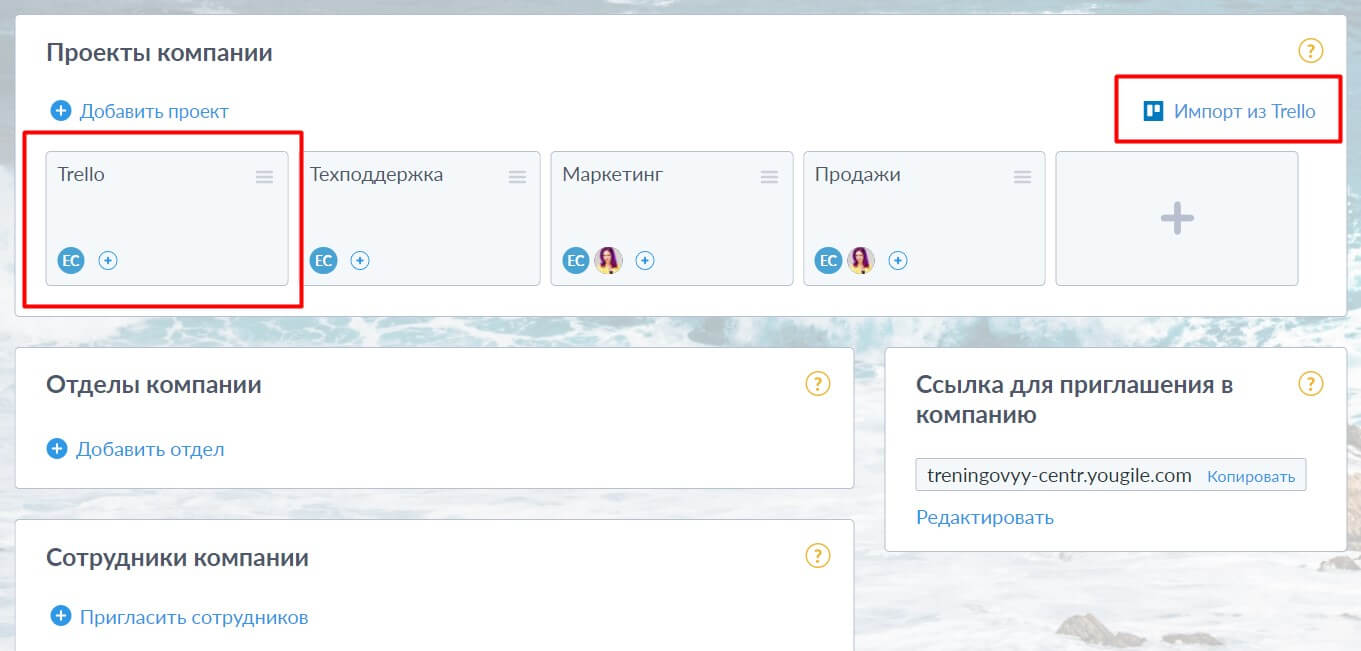Click Импорт из Trello link
The image size is (1361, 651).
1244,111
